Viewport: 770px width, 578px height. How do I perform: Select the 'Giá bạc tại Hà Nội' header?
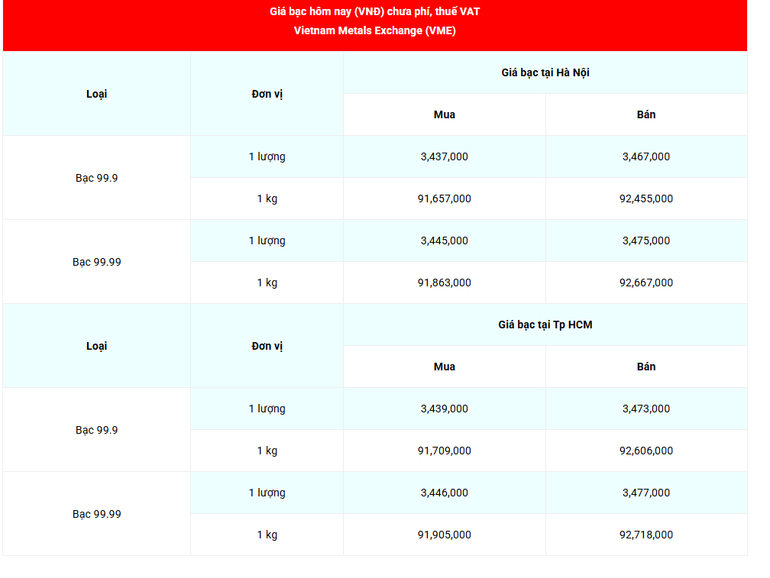[545, 73]
